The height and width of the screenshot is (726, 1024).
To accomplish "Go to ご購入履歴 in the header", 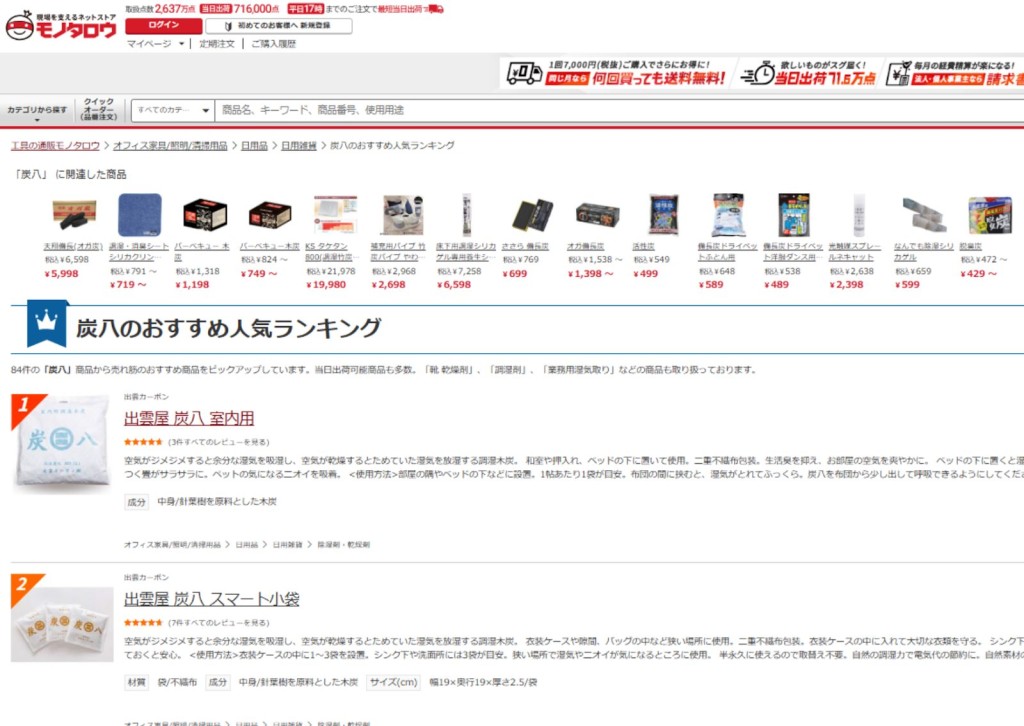I will pos(274,44).
